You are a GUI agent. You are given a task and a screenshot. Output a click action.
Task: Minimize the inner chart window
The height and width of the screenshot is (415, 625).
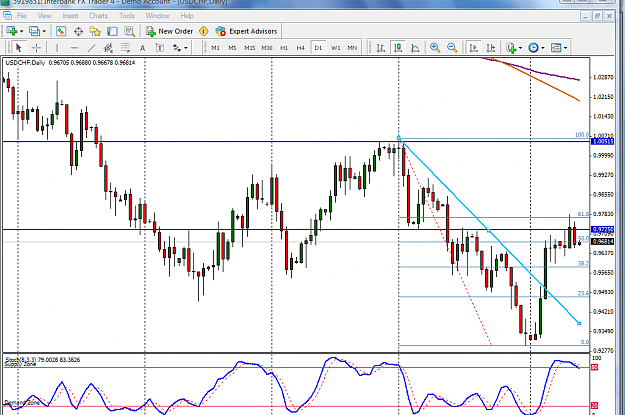[585, 16]
